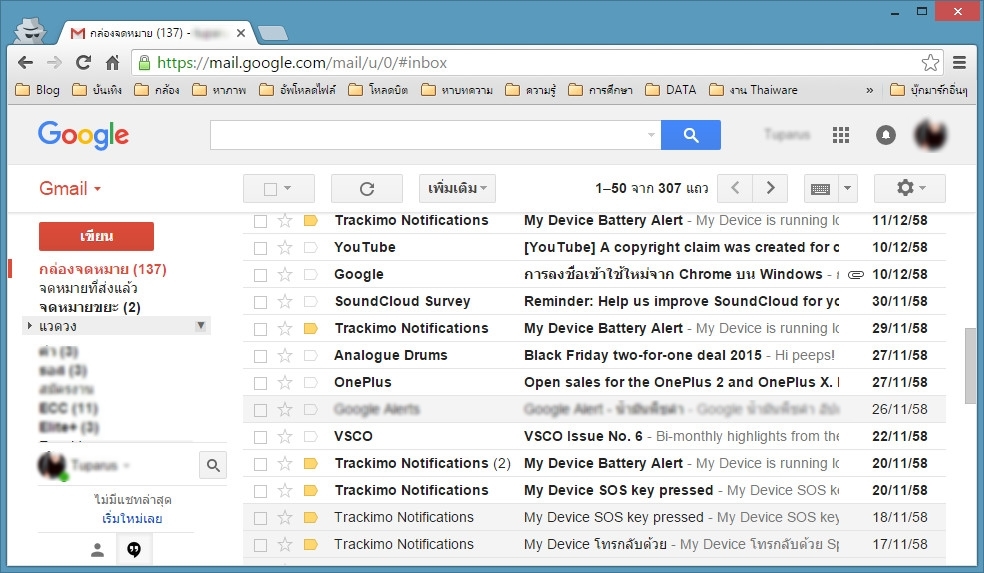Open the Gmail product switcher dropdown
This screenshot has height=573, width=984.
tap(70, 188)
